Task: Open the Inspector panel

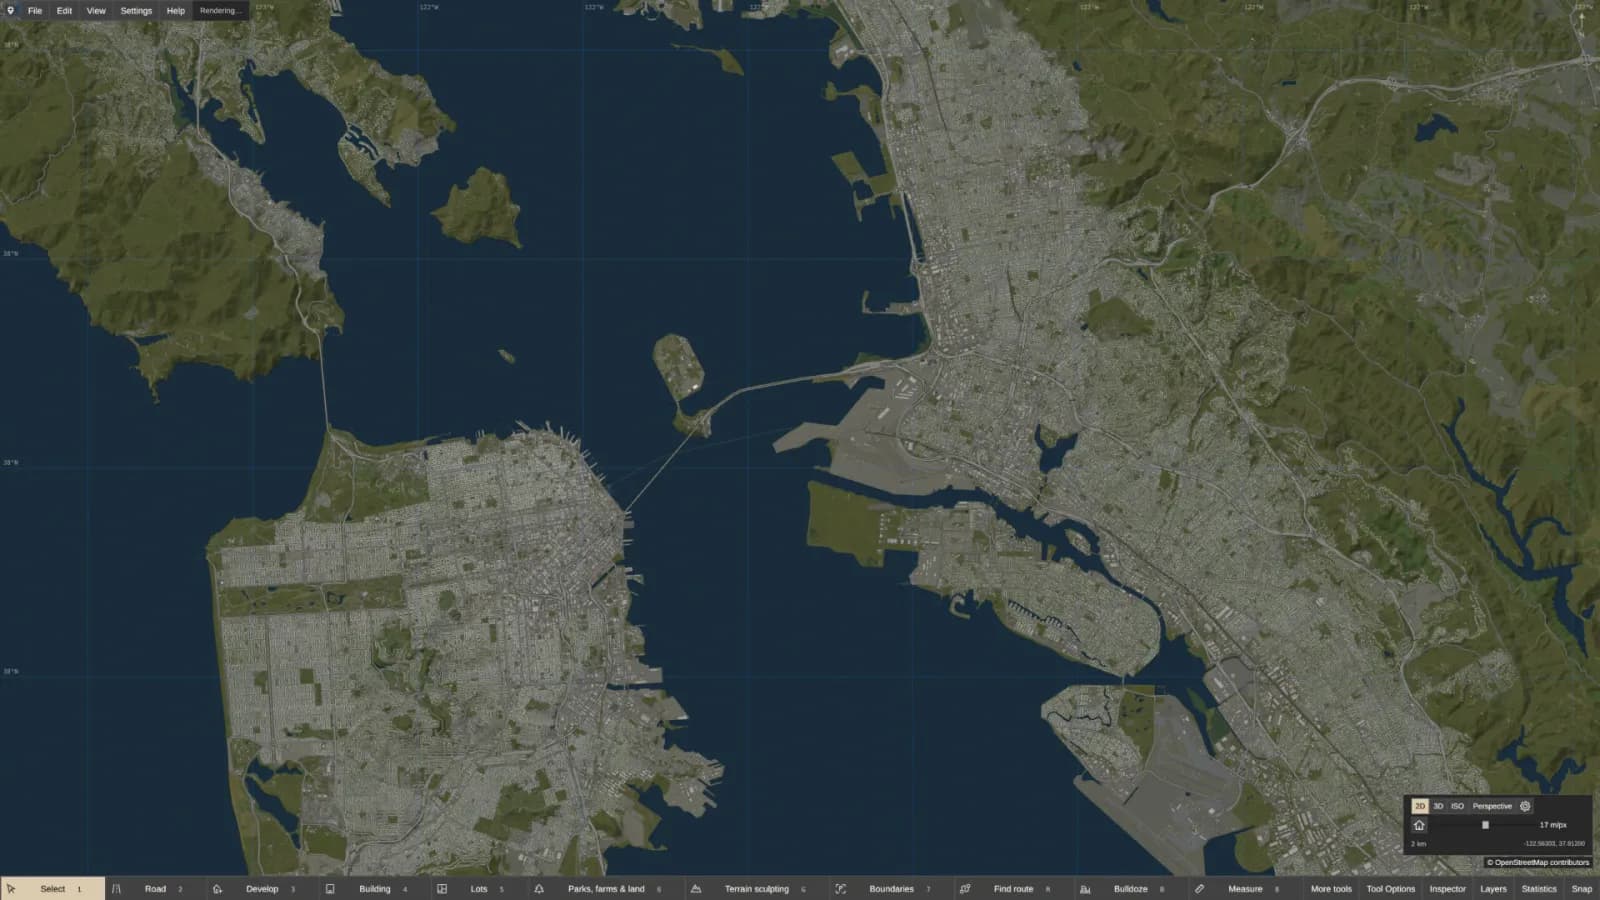Action: coord(1447,889)
